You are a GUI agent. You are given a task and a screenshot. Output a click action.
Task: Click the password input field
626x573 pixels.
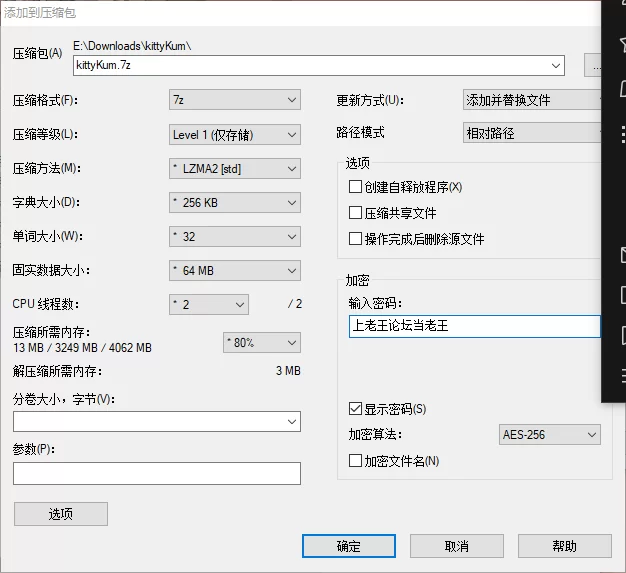point(475,326)
